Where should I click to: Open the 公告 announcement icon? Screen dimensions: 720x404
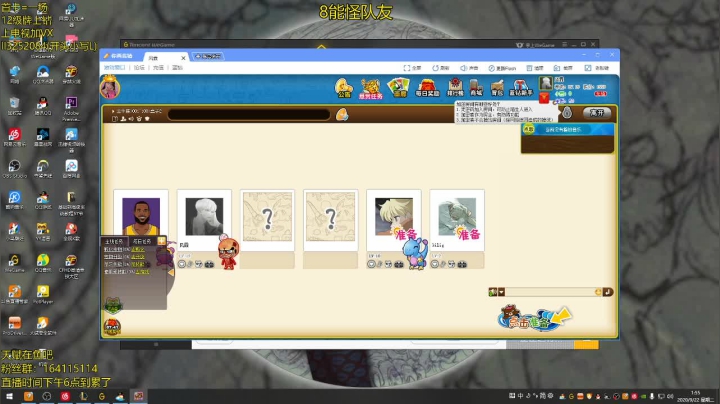pyautogui.click(x=343, y=88)
